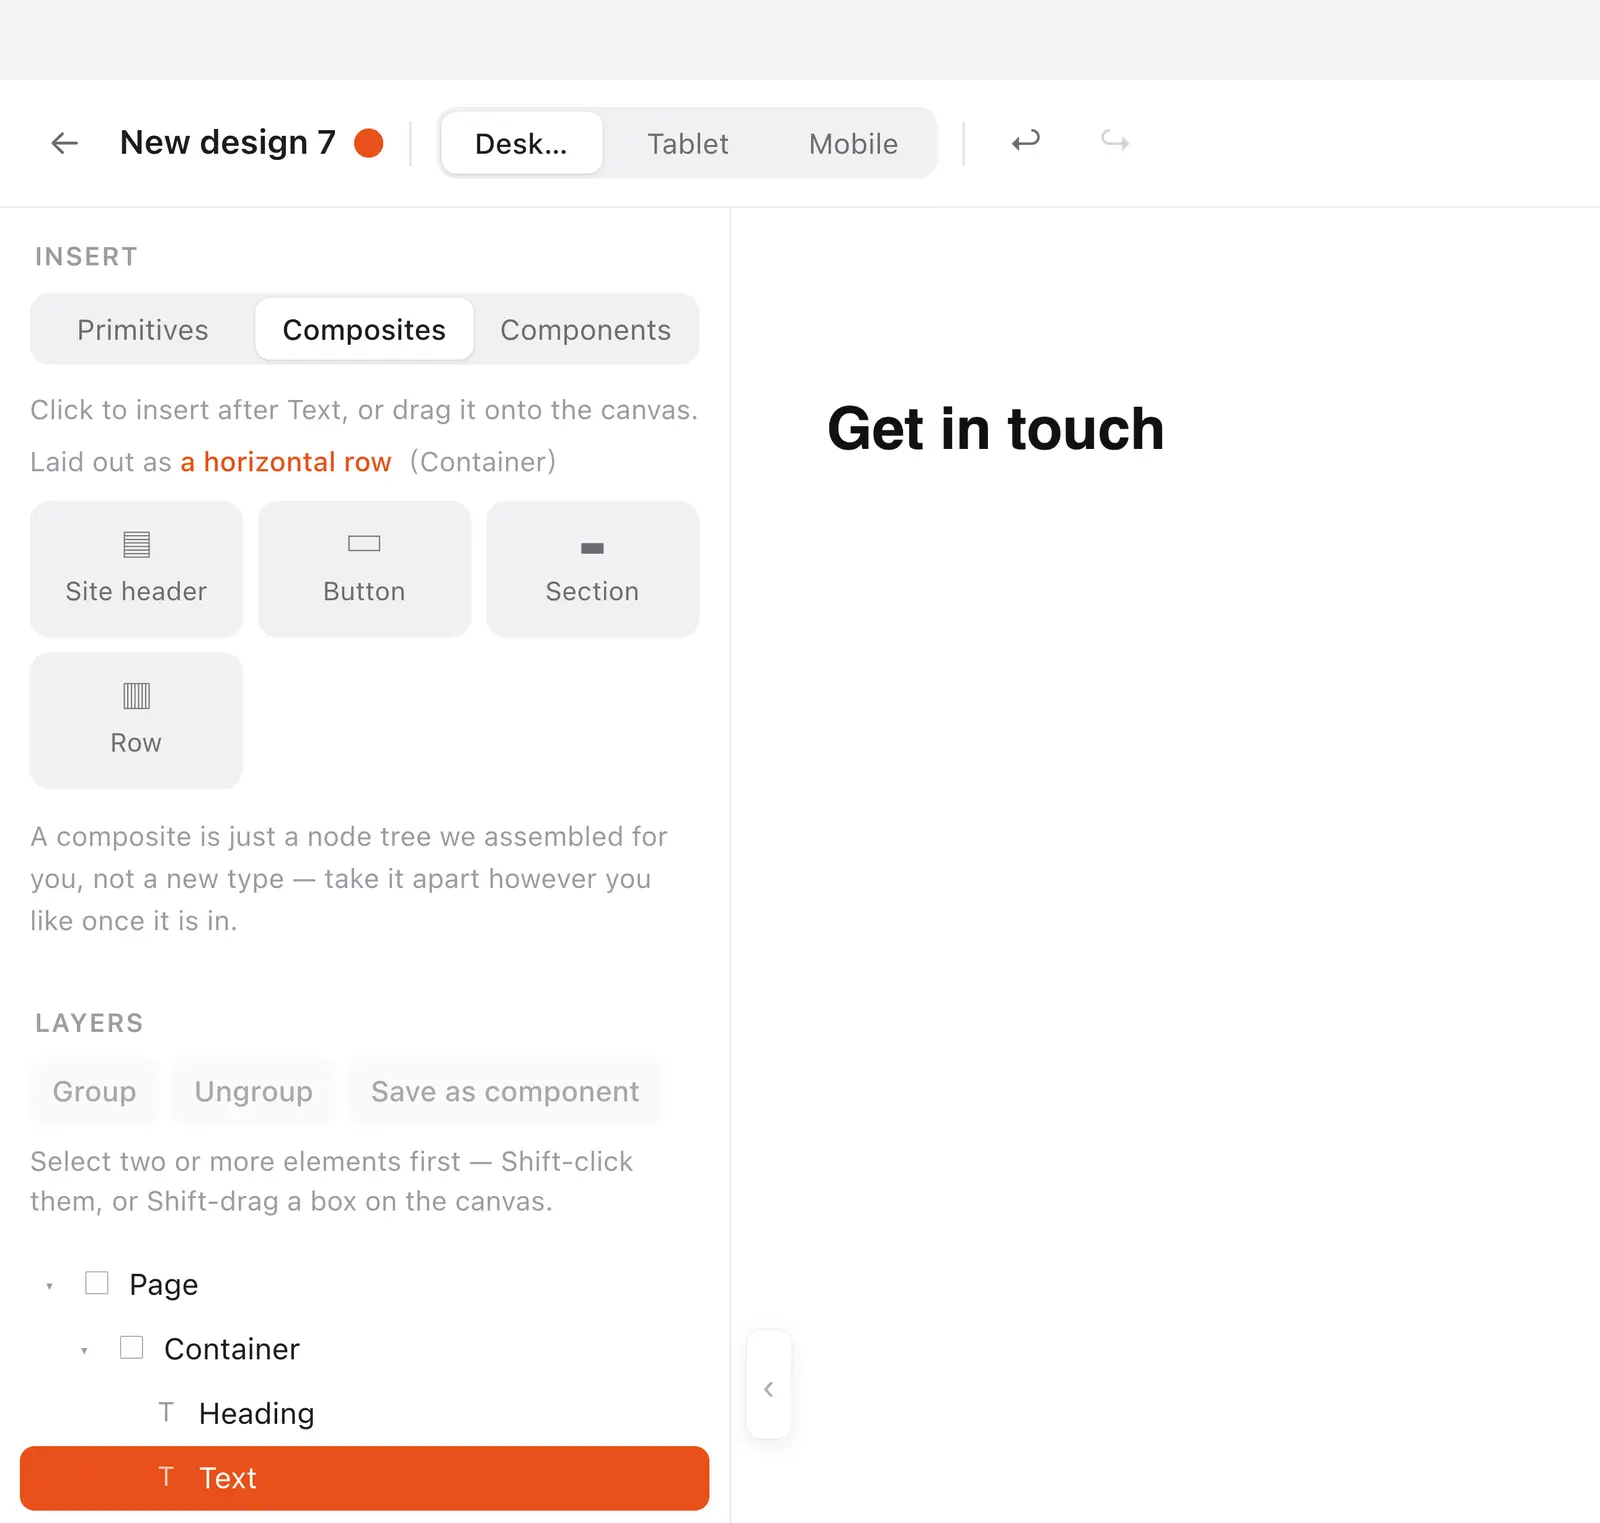Screen dimensions: 1600x1523
Task: Click the Page layer box icon
Action: tap(97, 1283)
